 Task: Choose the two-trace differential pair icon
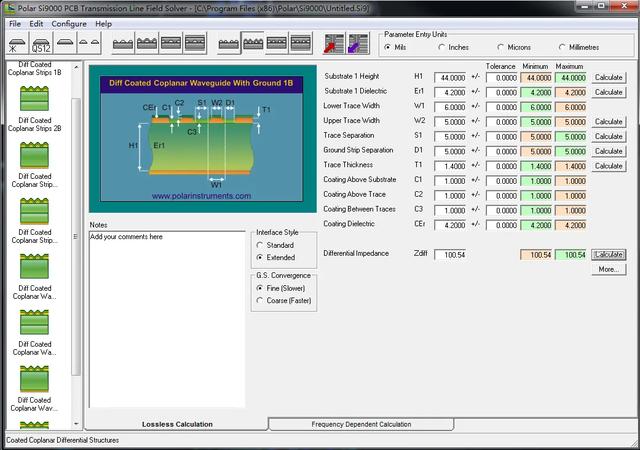point(89,44)
